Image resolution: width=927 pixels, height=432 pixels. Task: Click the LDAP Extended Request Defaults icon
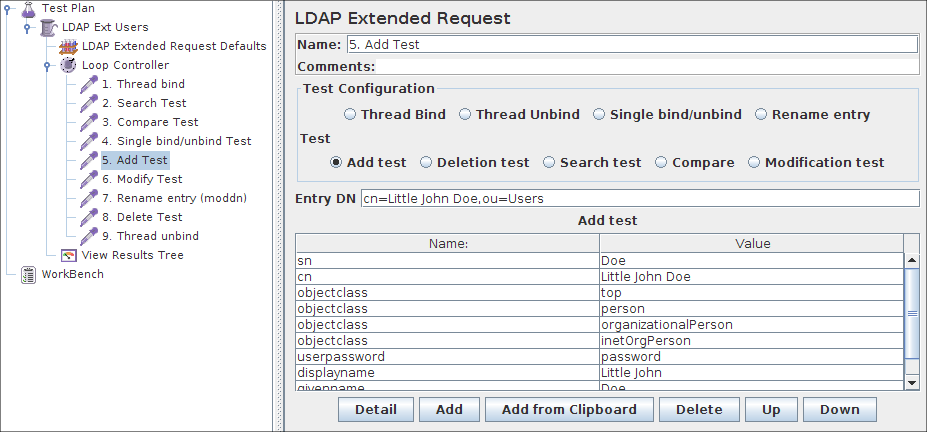(68, 46)
